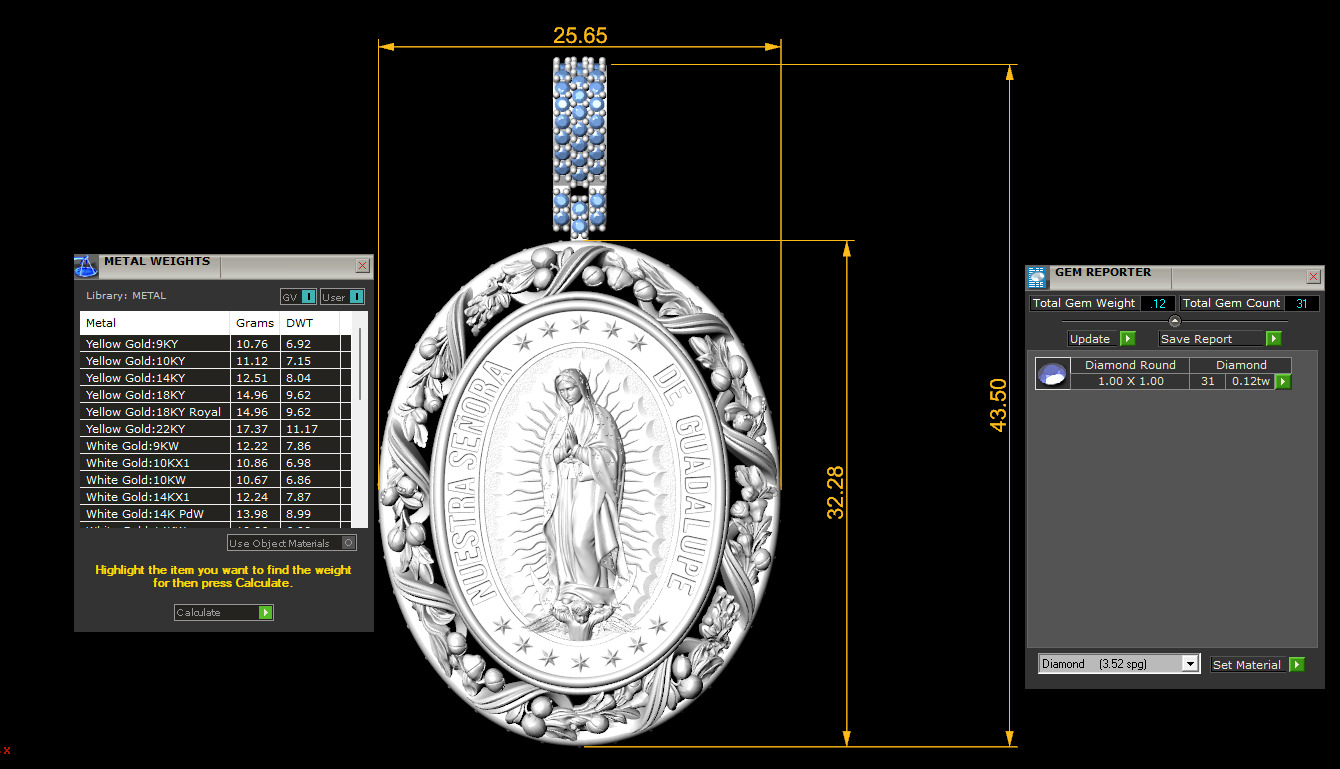This screenshot has height=769, width=1340.
Task: Click the 32.28 height dimension label
Action: click(836, 492)
